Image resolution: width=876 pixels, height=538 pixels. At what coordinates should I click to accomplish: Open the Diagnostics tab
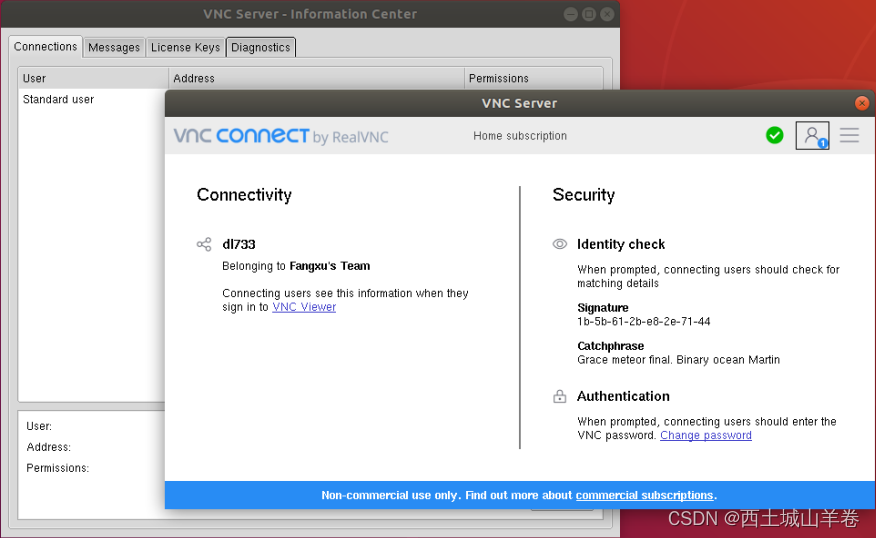[261, 47]
